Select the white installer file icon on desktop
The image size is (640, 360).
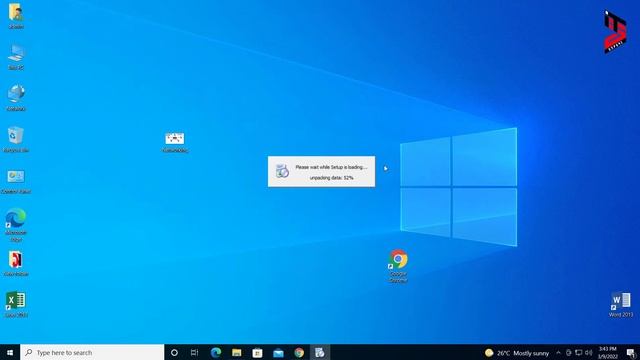click(x=175, y=142)
